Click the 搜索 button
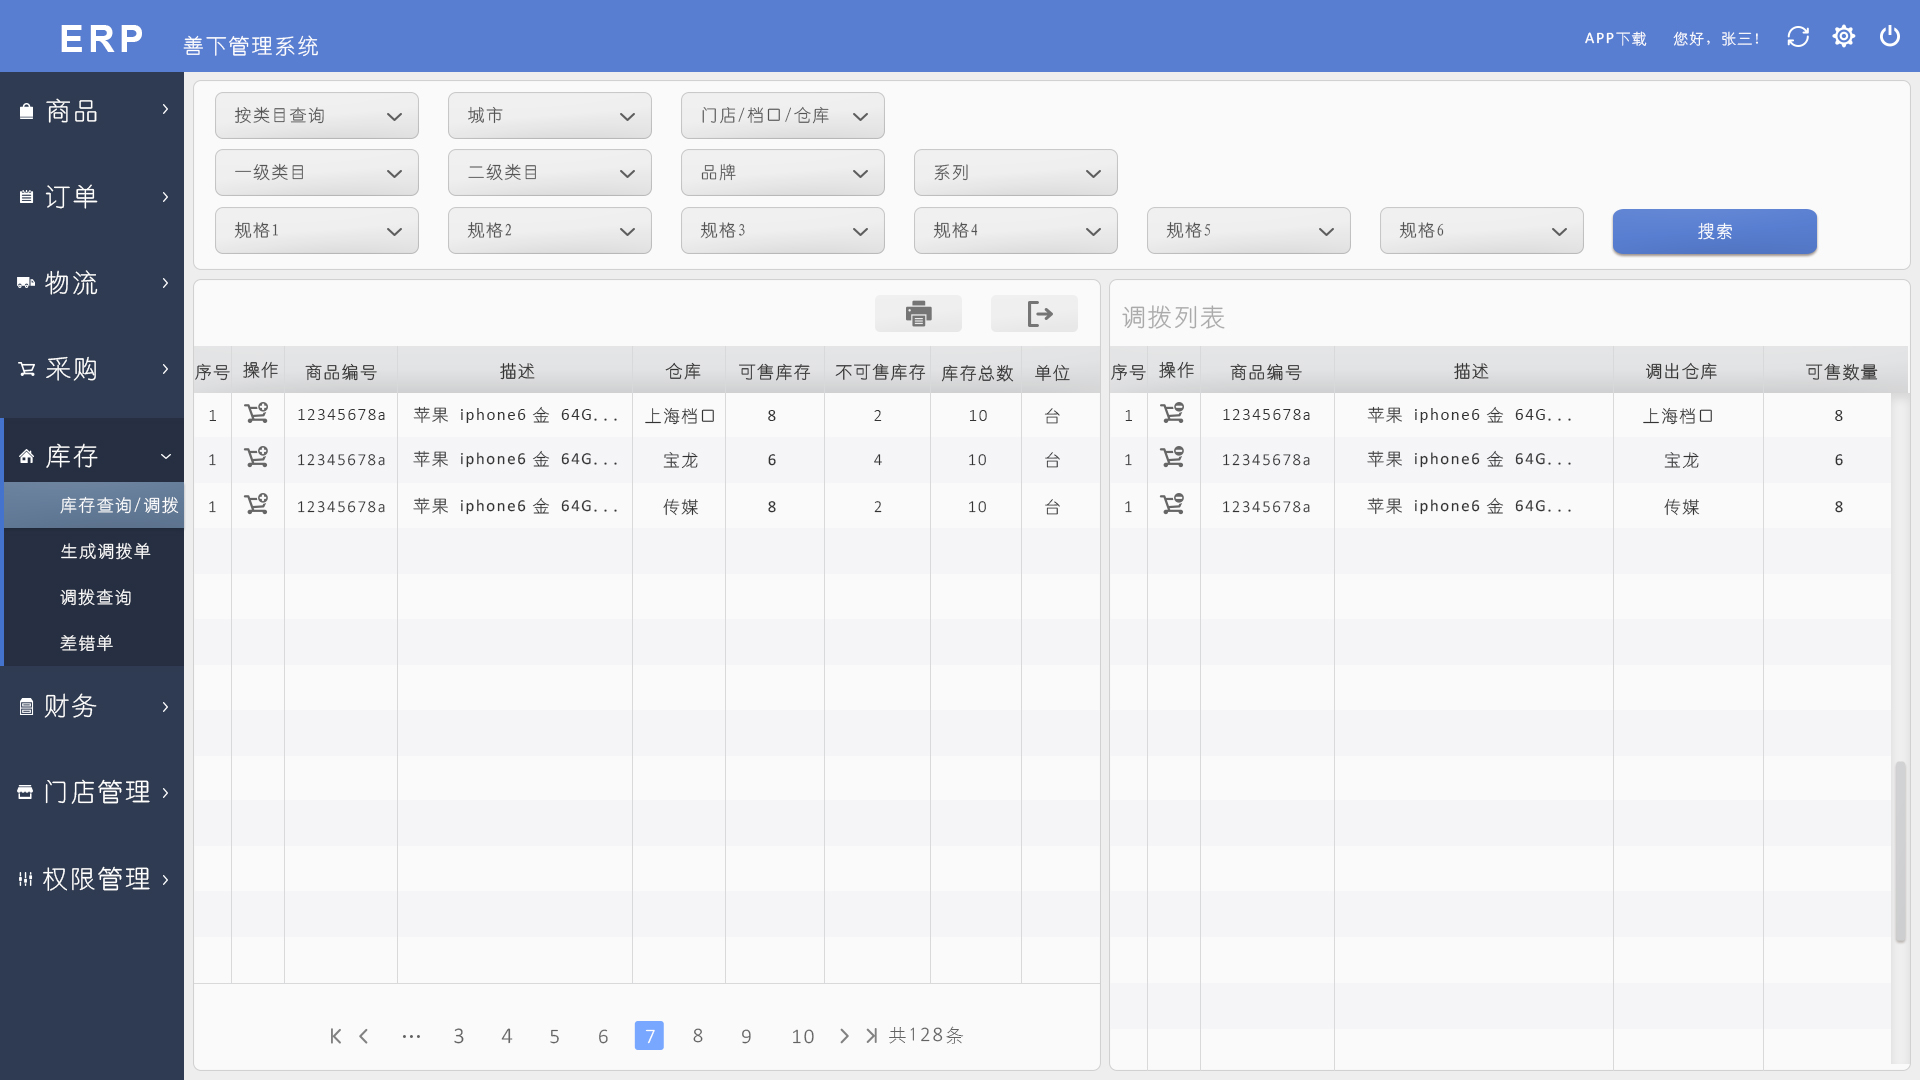This screenshot has width=1920, height=1080. pyautogui.click(x=1713, y=231)
